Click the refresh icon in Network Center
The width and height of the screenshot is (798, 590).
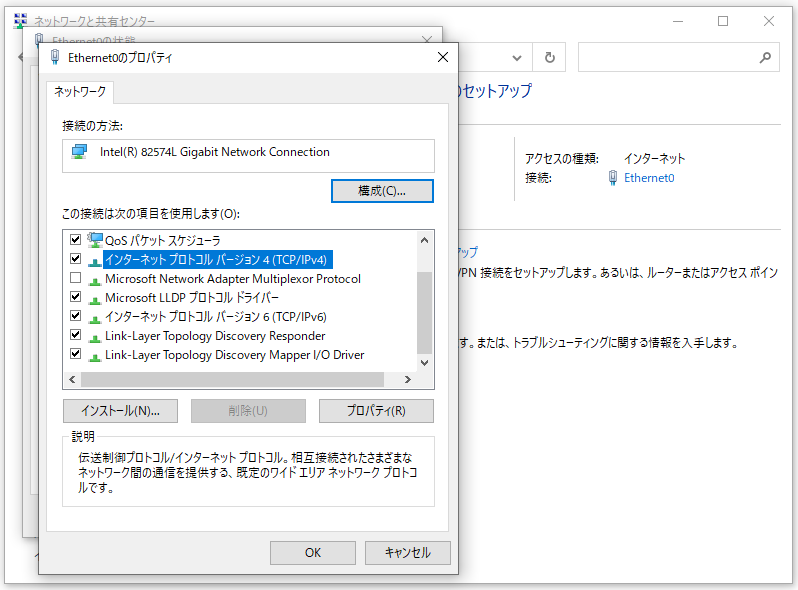coord(550,58)
